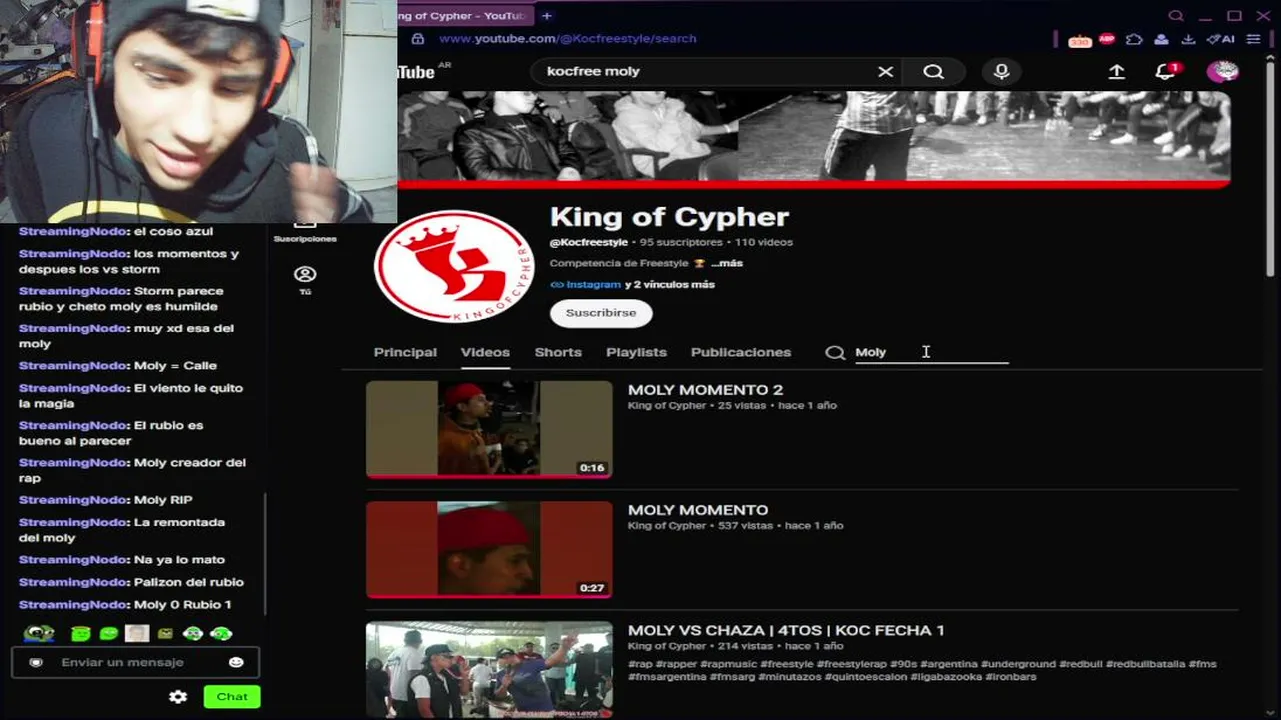Open the Tú sidebar item
This screenshot has width=1281, height=720.
tap(305, 280)
